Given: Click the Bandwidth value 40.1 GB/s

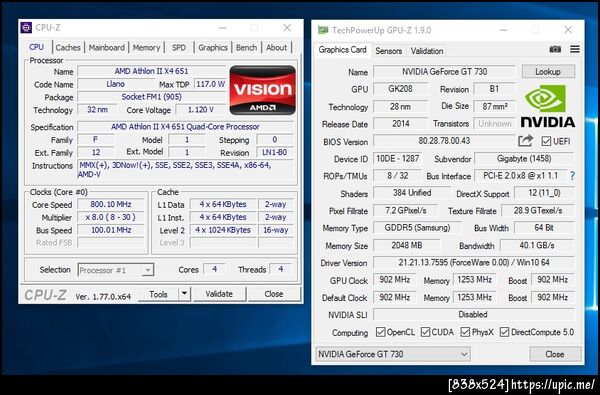Looking at the screenshot, I should pos(537,245).
